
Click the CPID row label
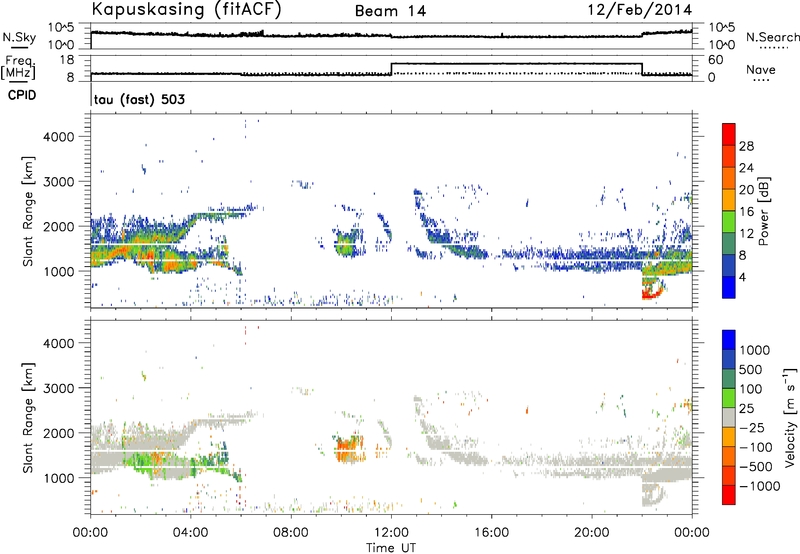[22, 95]
